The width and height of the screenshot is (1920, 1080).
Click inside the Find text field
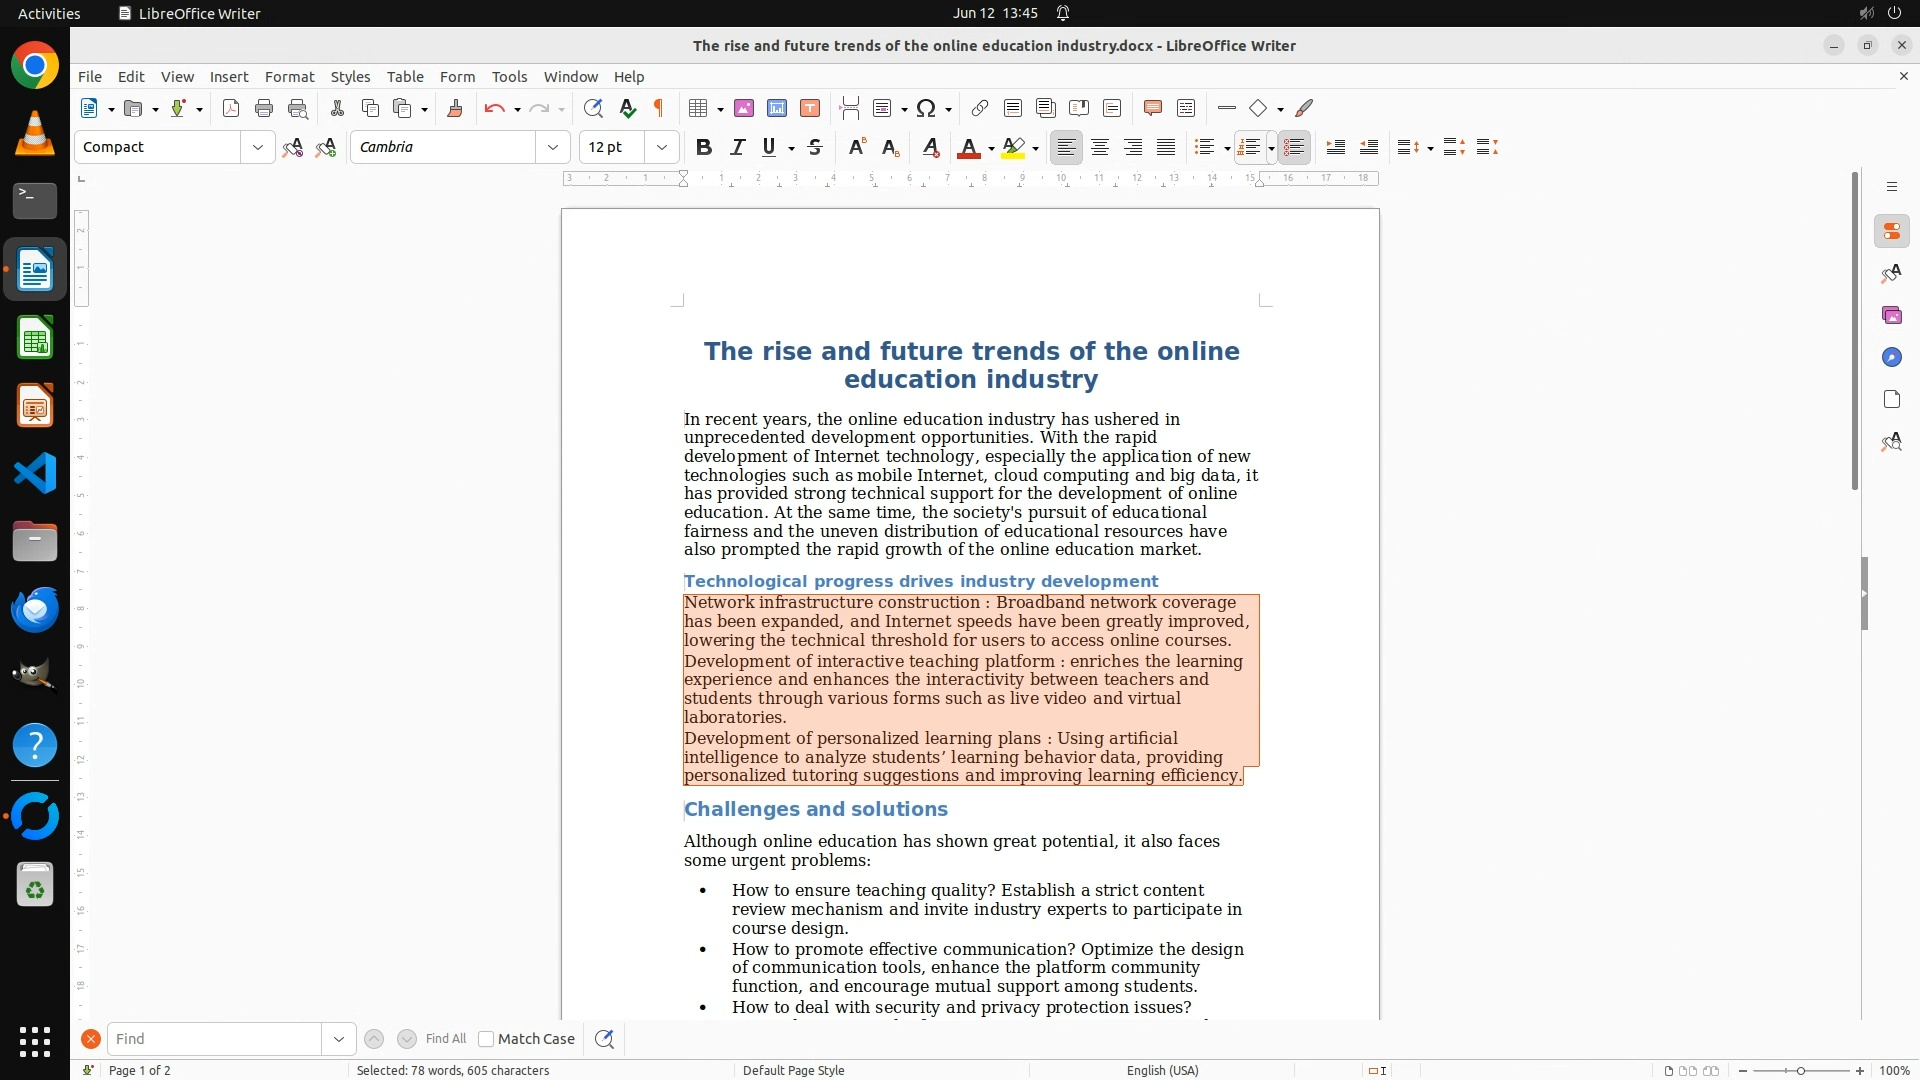point(214,1039)
